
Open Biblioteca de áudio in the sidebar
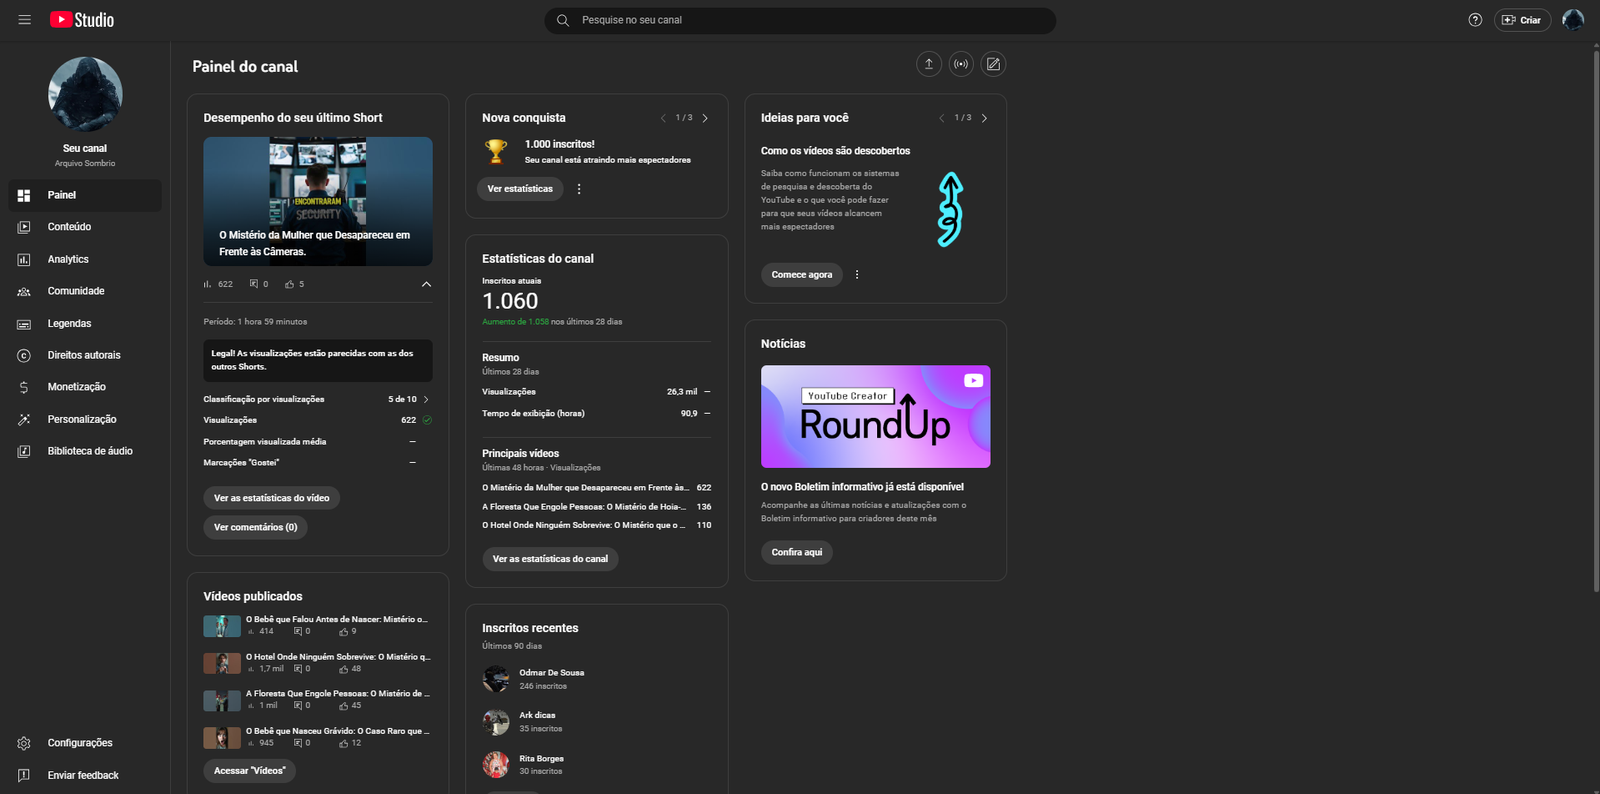pyautogui.click(x=85, y=451)
